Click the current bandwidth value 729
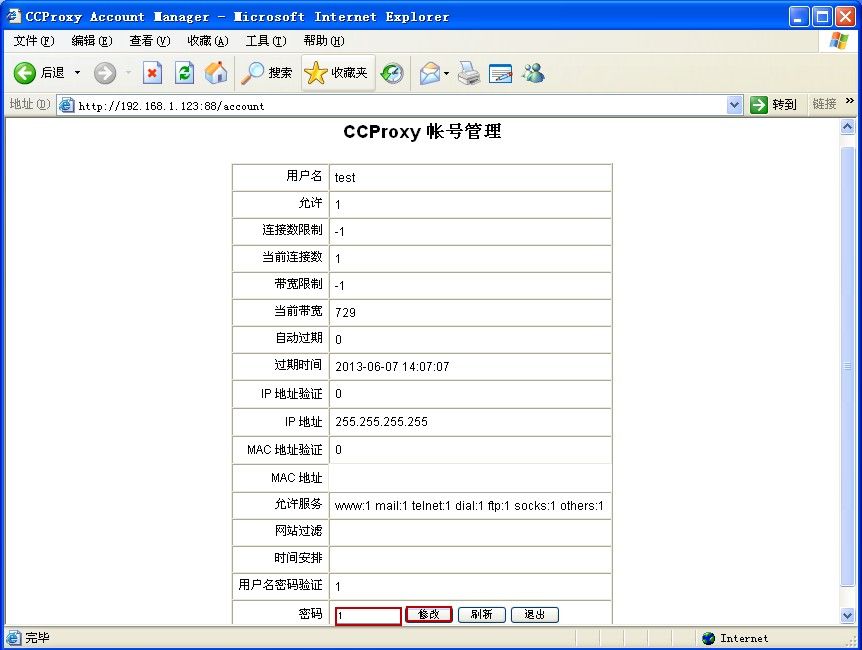 pyautogui.click(x=345, y=313)
